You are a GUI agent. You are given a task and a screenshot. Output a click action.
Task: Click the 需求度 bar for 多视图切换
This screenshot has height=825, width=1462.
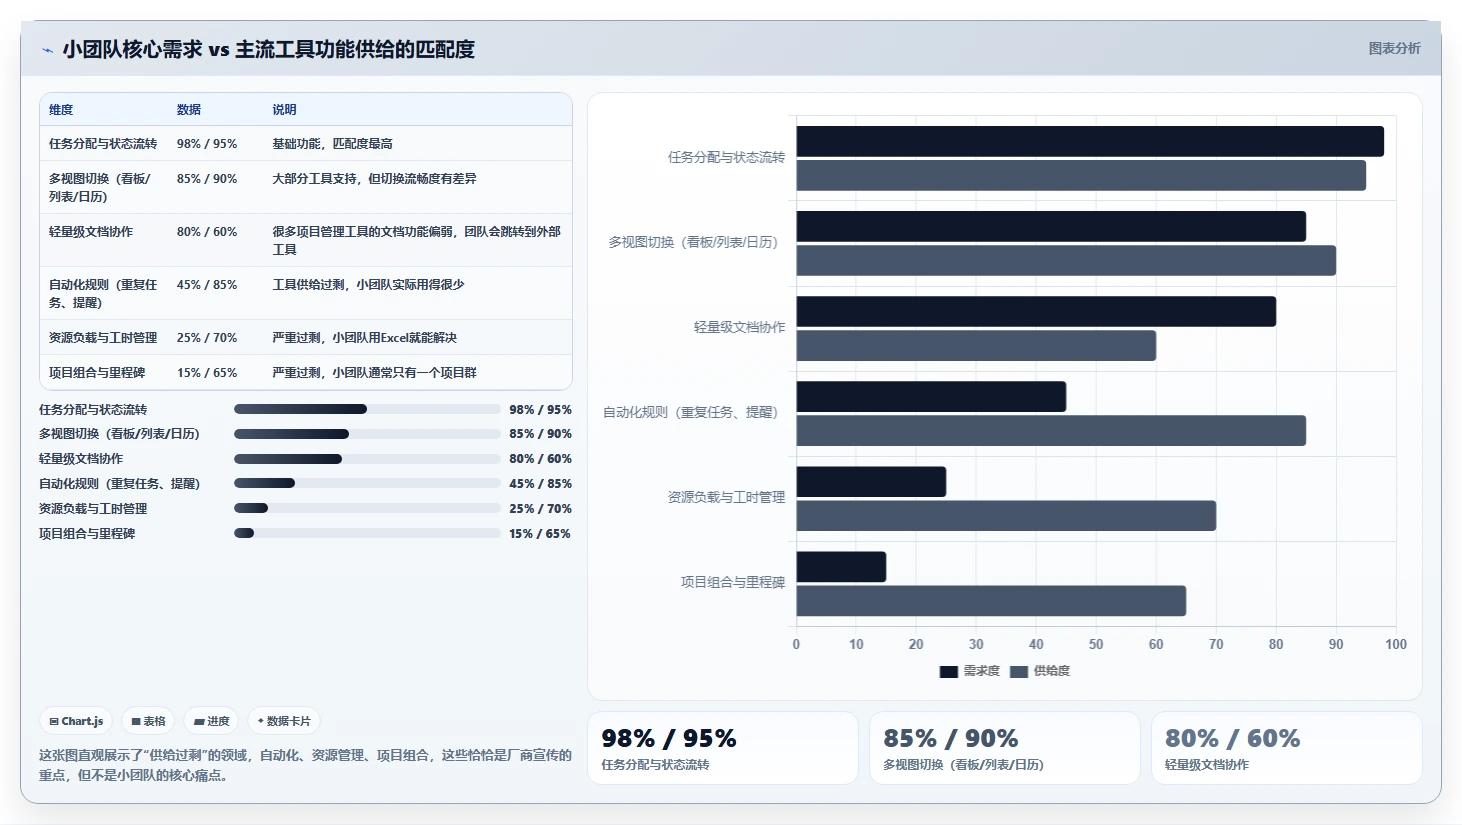coord(1051,226)
